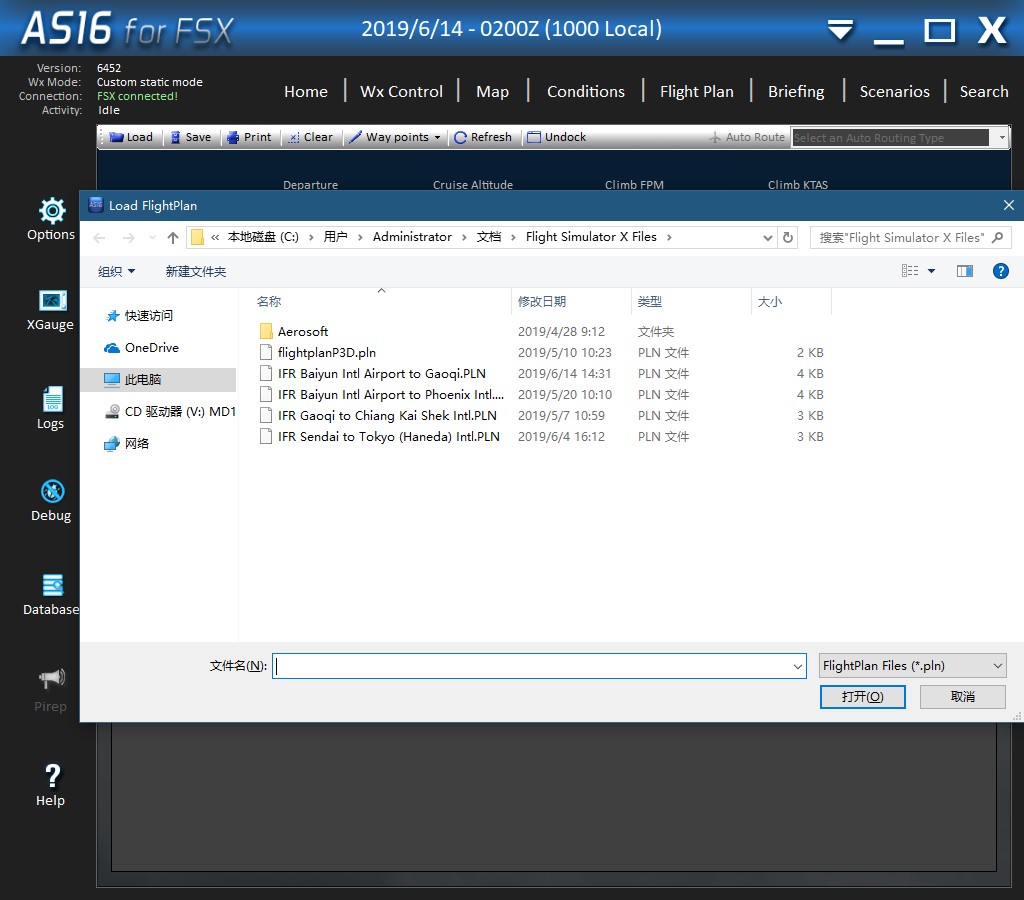
Task: Click the up-folder arrow in the dialog
Action: point(172,238)
